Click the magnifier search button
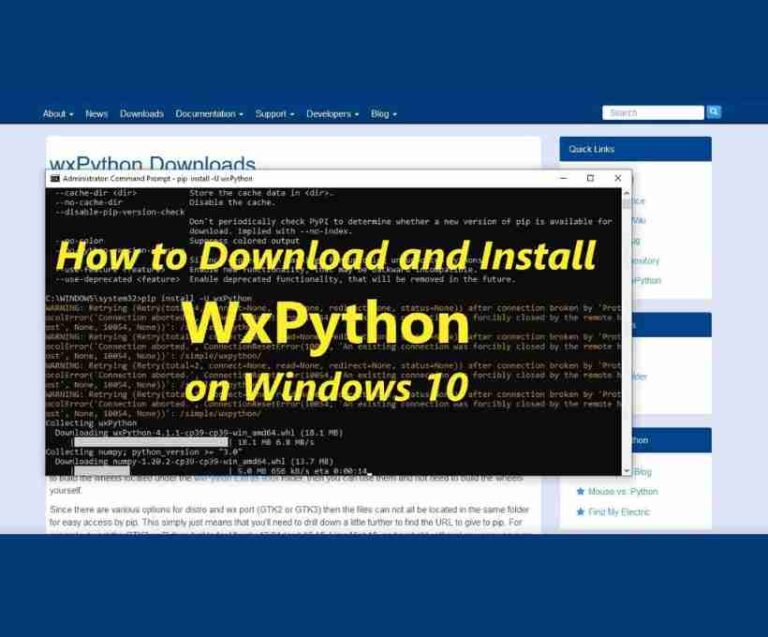768x637 pixels. click(x=714, y=112)
